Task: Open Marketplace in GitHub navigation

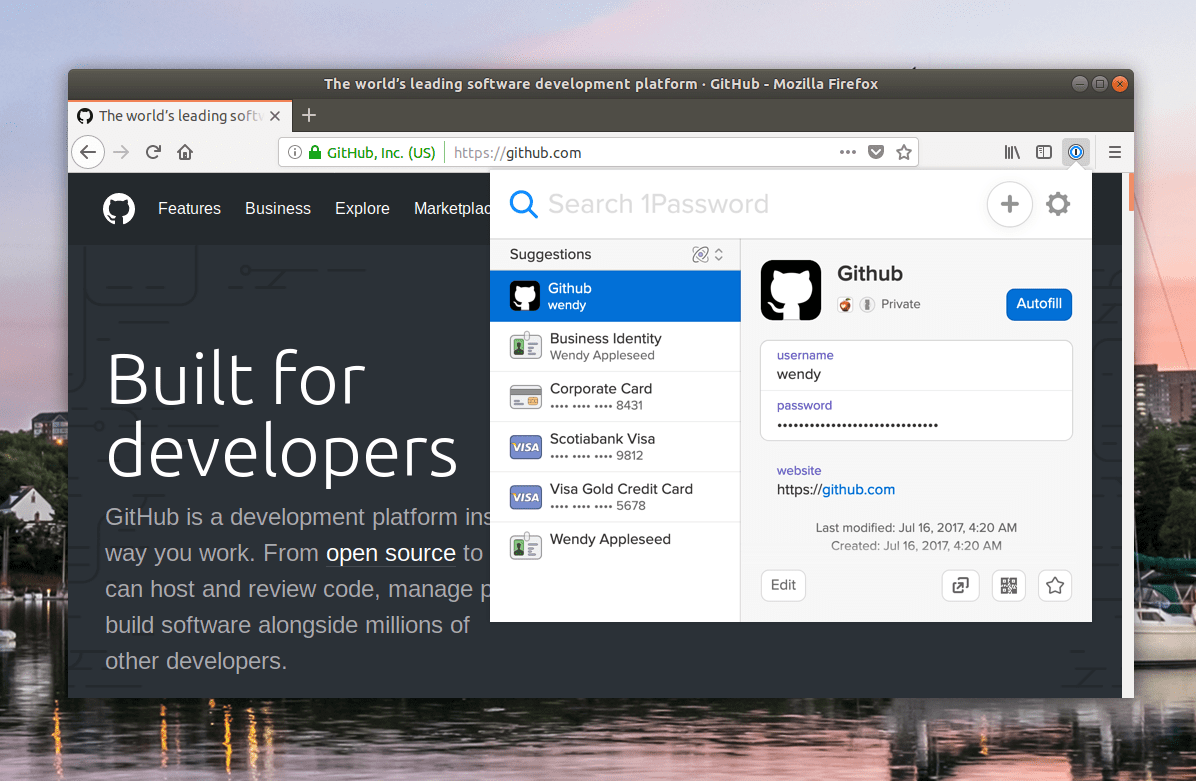Action: point(452,208)
